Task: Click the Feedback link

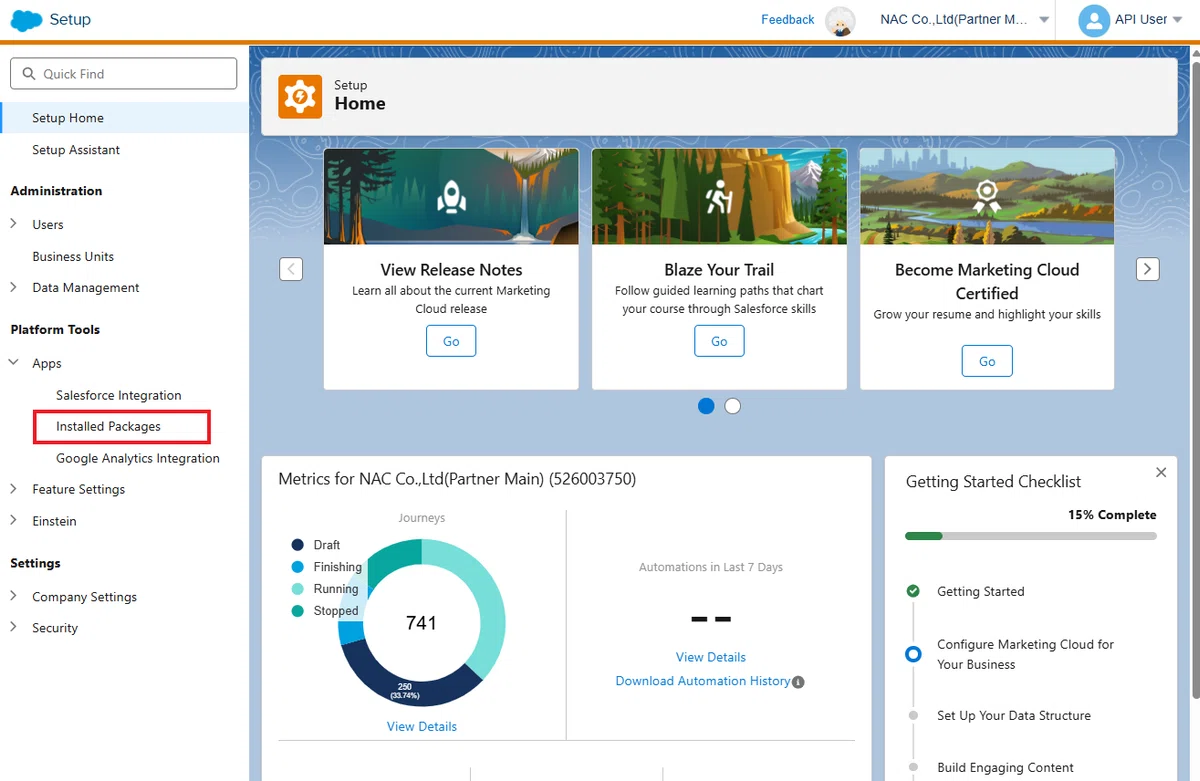Action: tap(788, 20)
